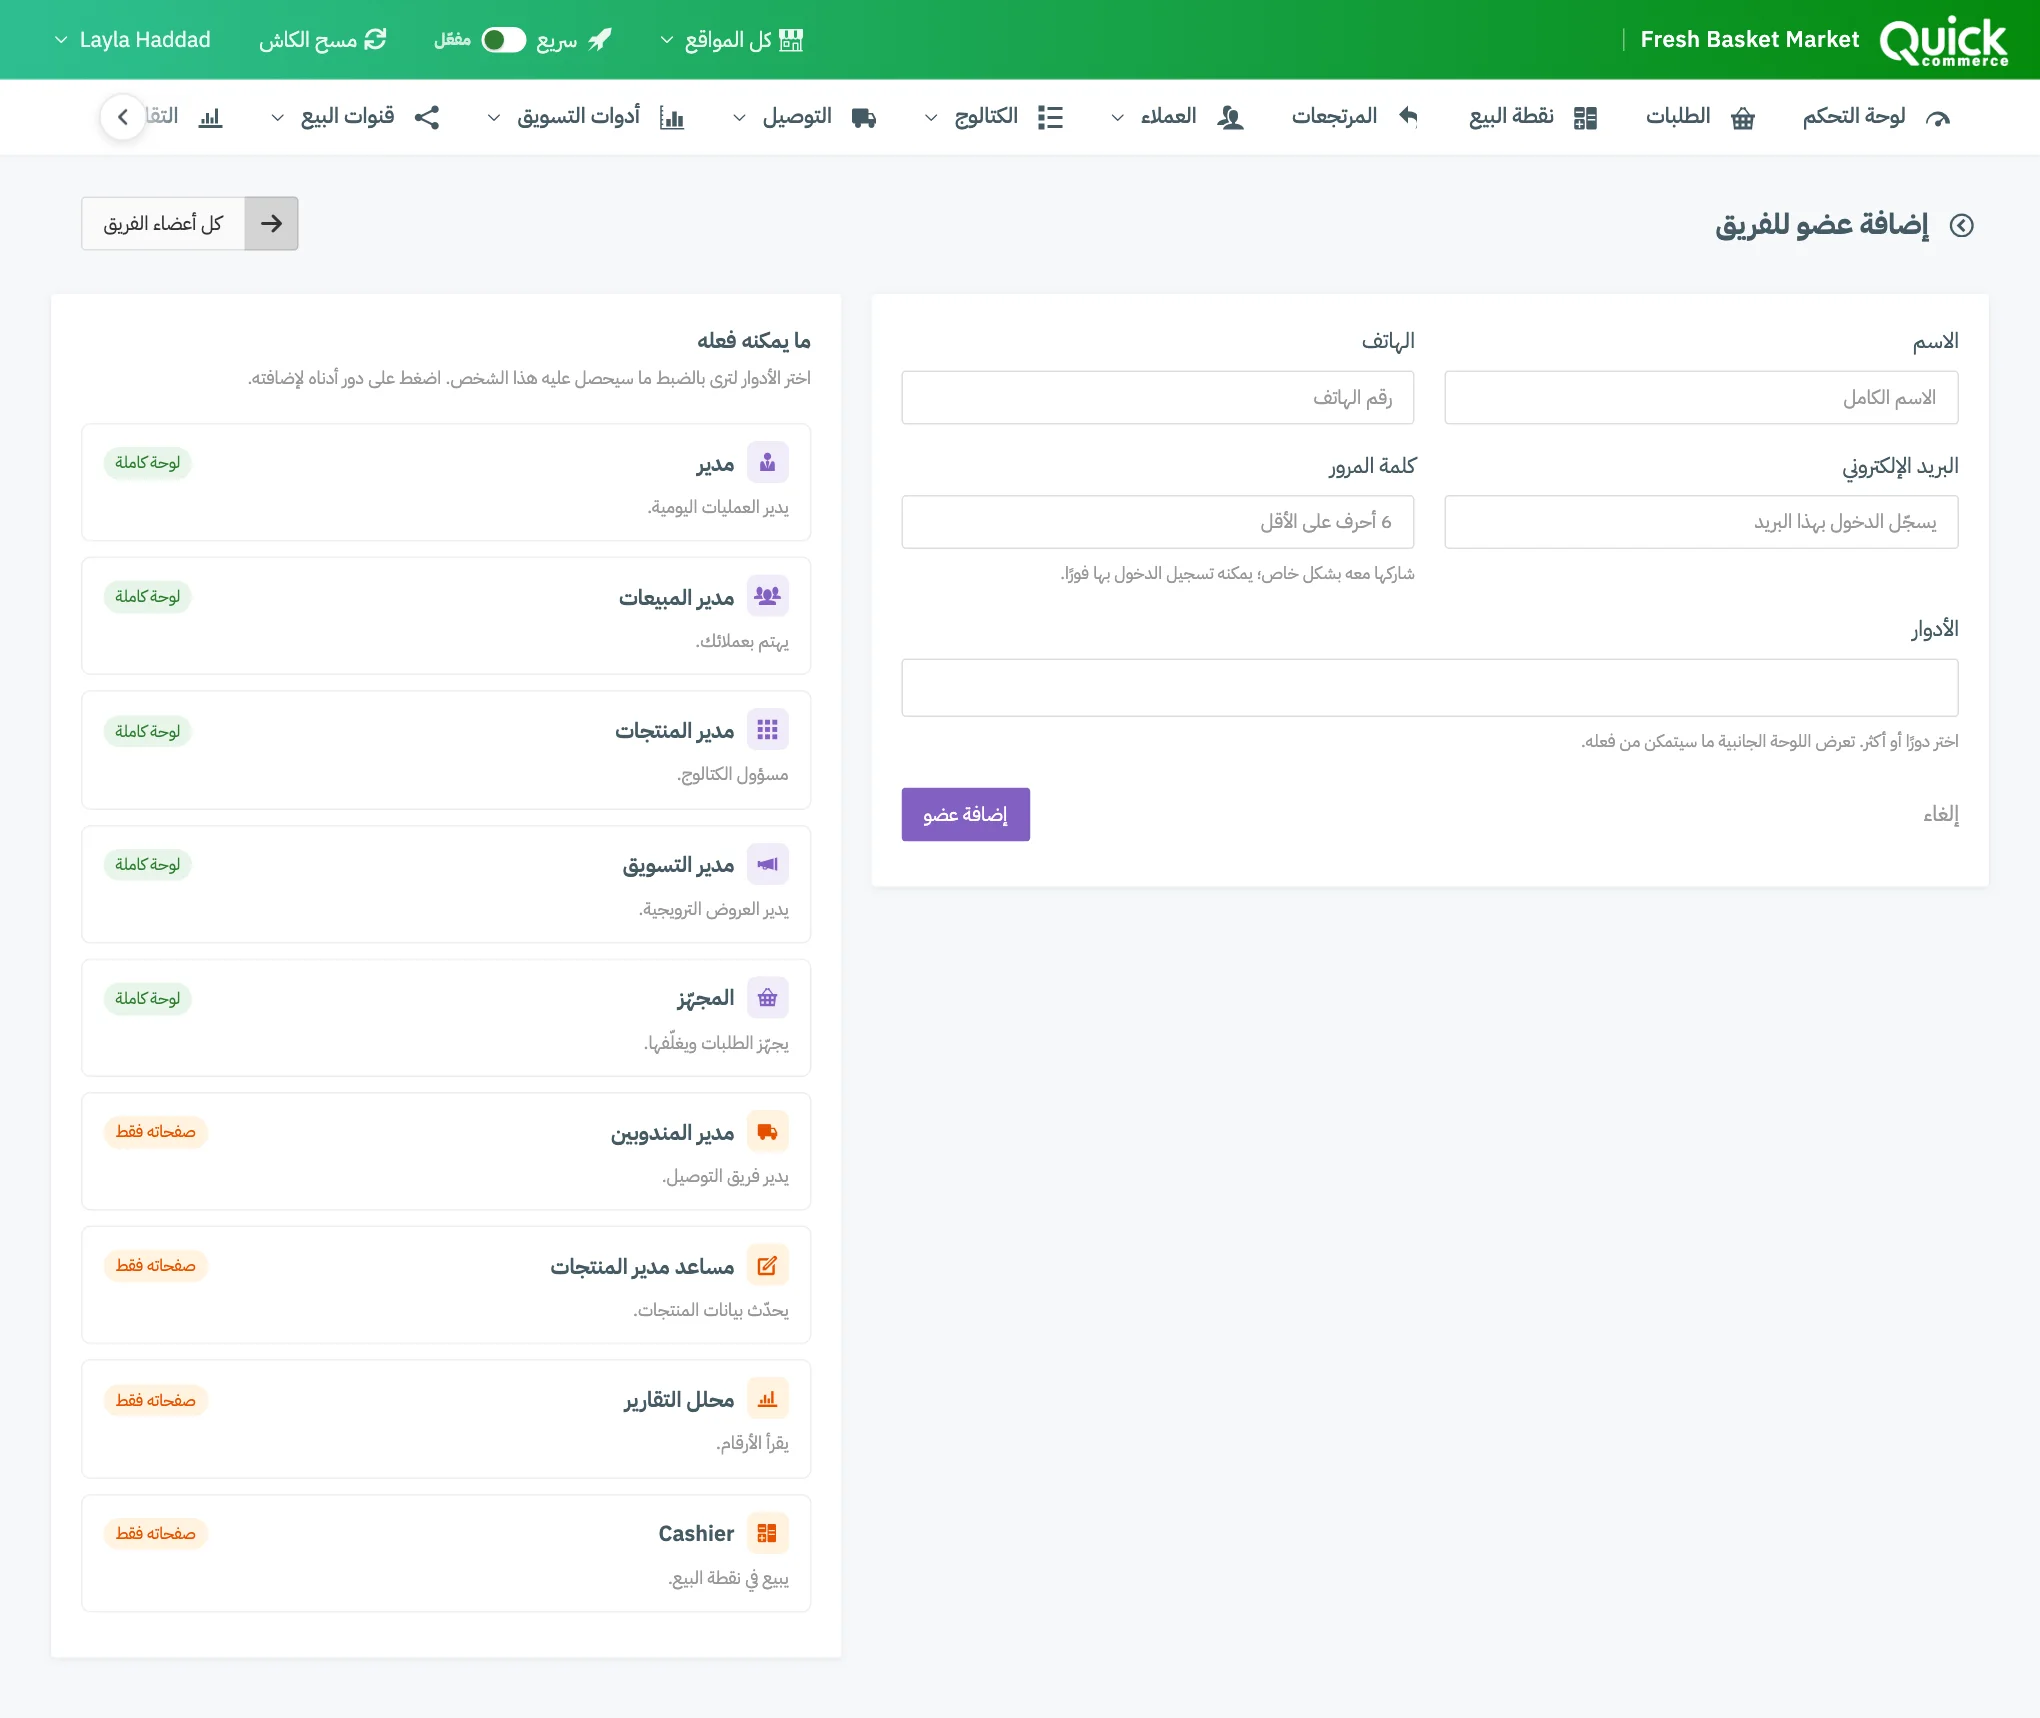This screenshot has height=1718, width=2040.
Task: Click the arrow icon on all team members button
Action: tap(271, 223)
